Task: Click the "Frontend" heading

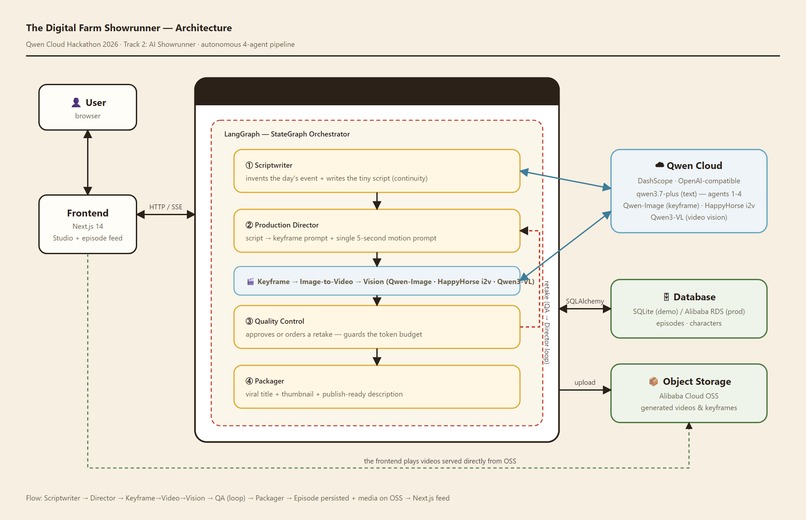Action: tap(87, 213)
